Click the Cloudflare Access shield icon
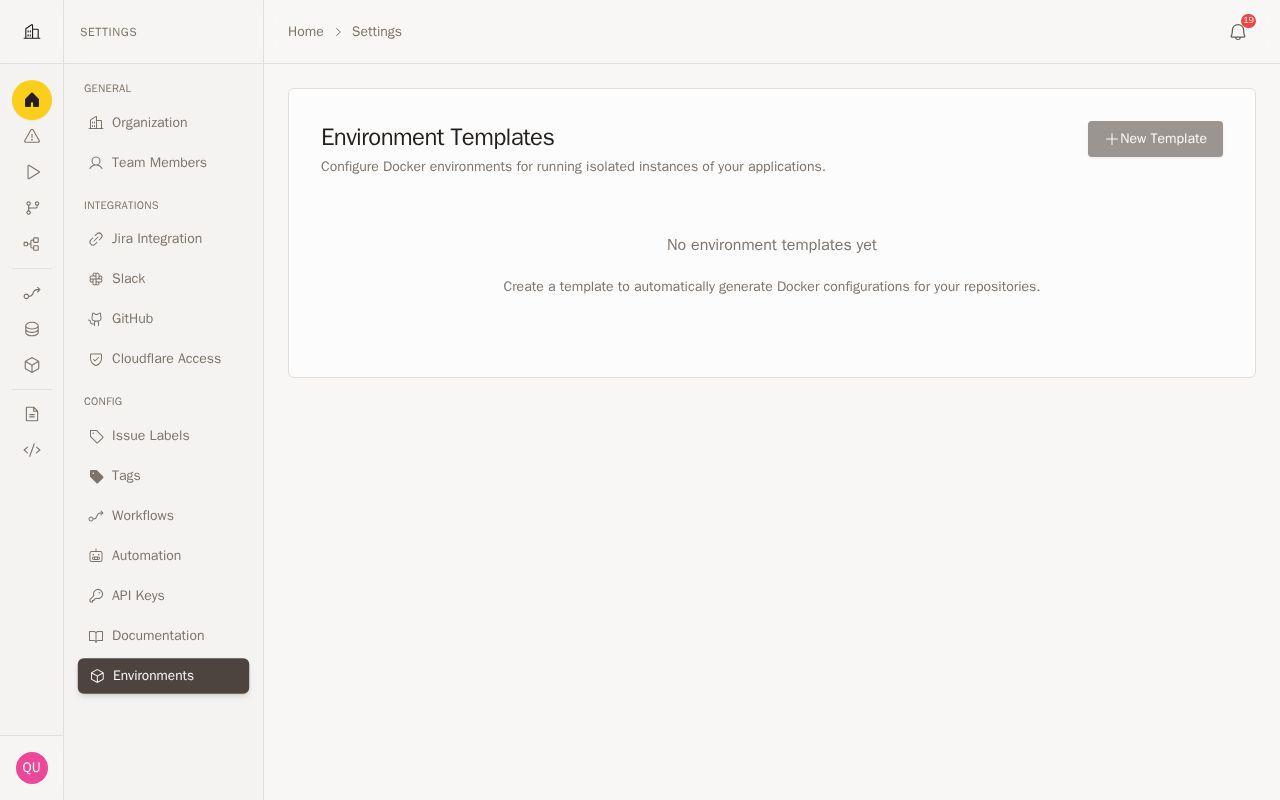This screenshot has width=1280, height=800. (x=96, y=359)
